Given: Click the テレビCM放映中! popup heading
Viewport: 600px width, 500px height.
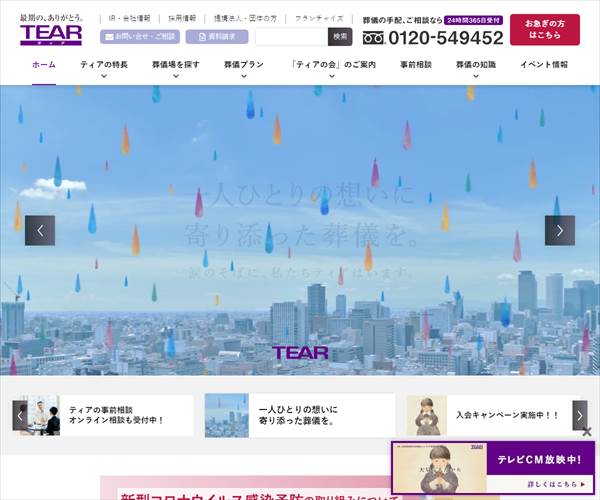Looking at the screenshot, I should point(540,459).
